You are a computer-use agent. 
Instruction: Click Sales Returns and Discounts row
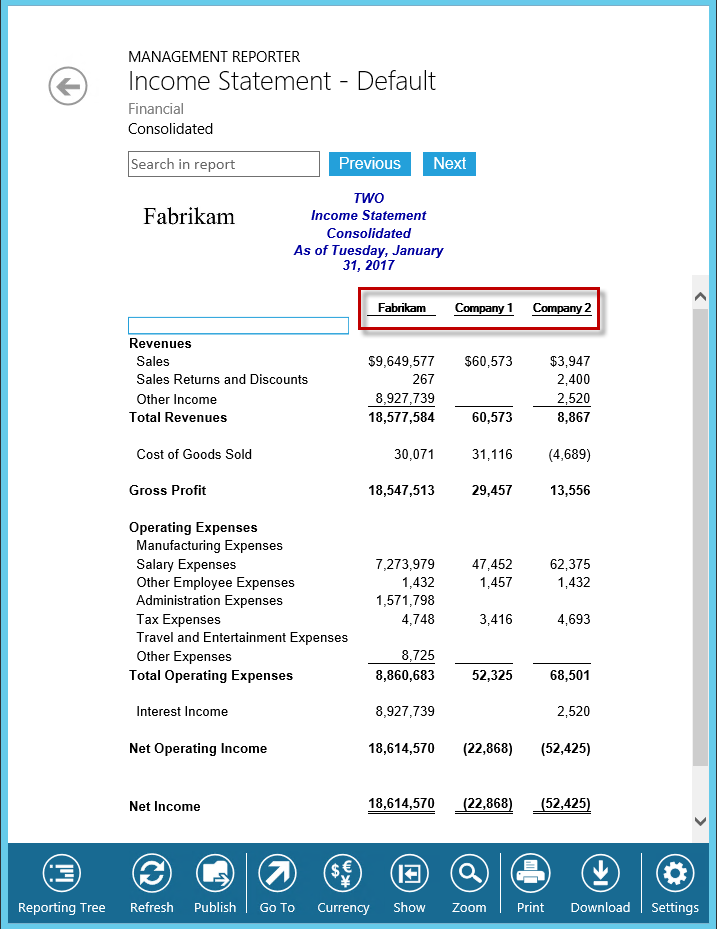(x=222, y=379)
